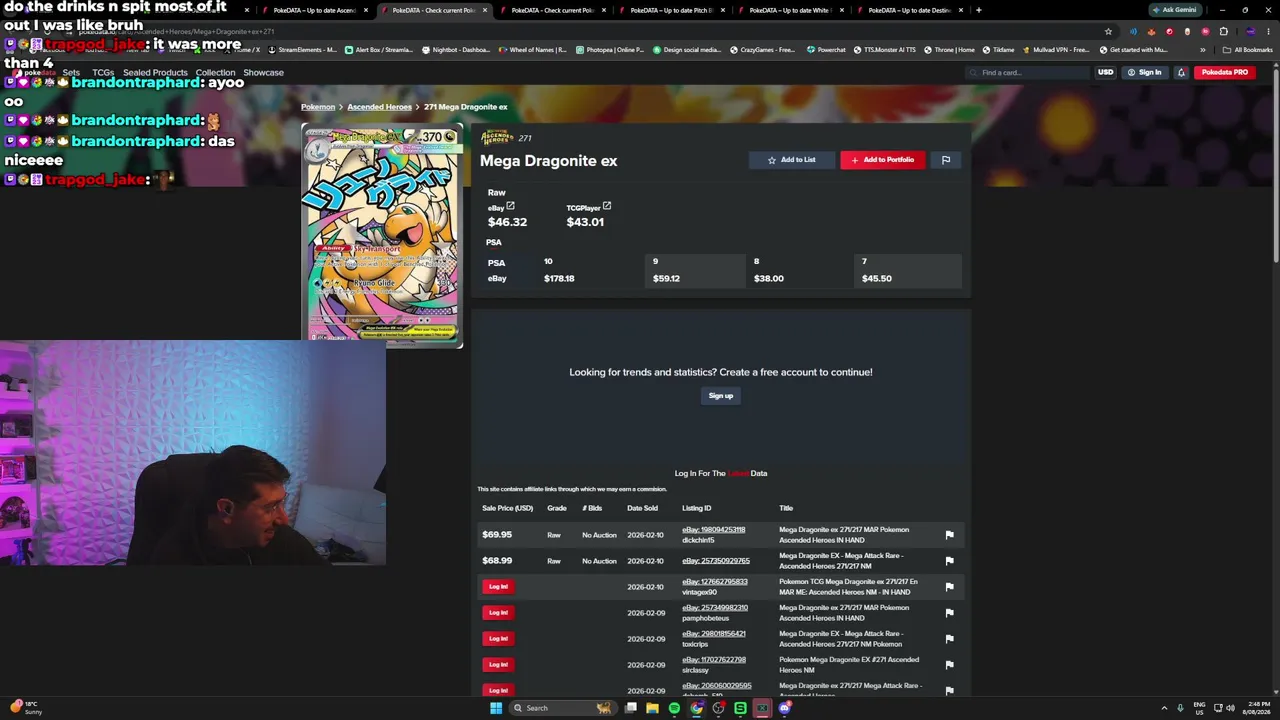Open Spotify from the taskbar
1280x720 pixels.
point(674,708)
